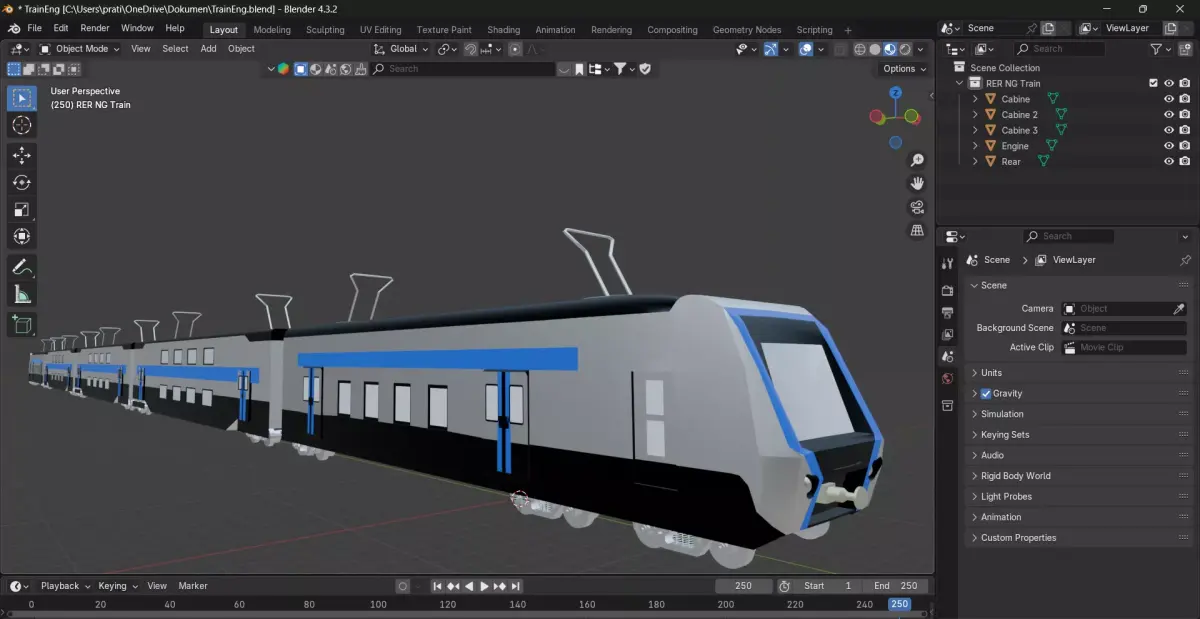Screen dimensions: 1200x619
Task: Exclude RER NG Train collection checkbox
Action: [1153, 83]
